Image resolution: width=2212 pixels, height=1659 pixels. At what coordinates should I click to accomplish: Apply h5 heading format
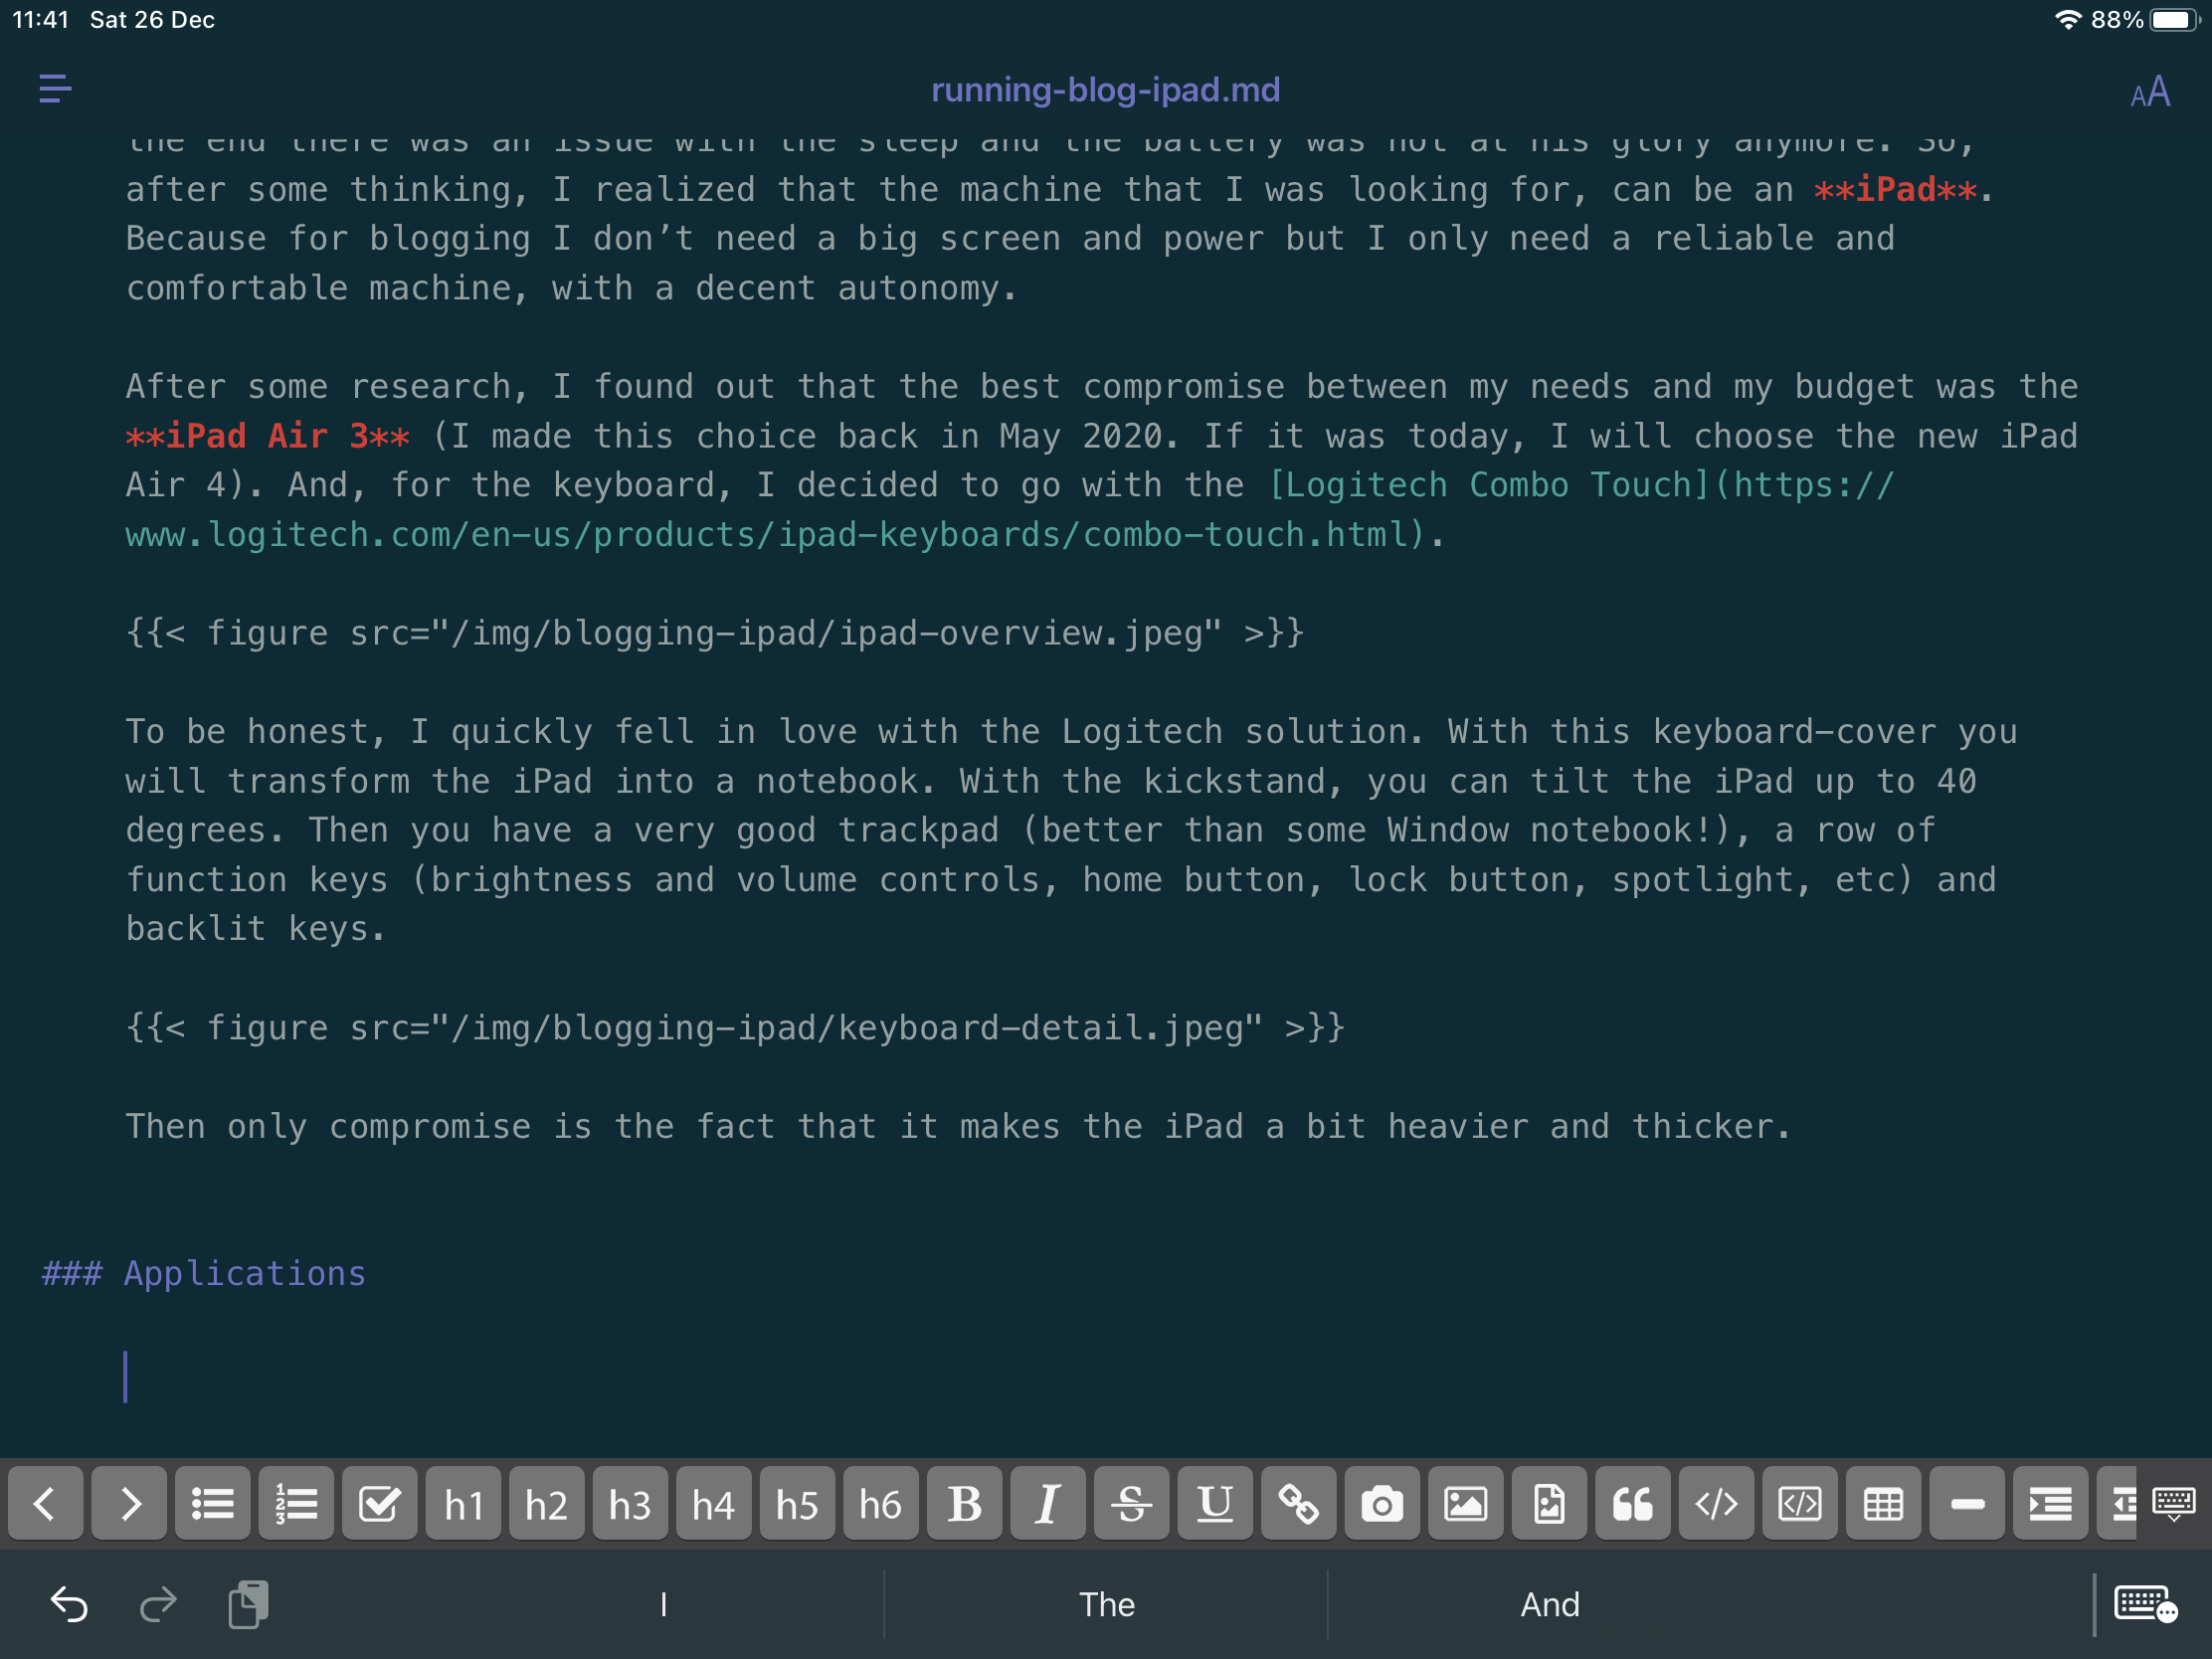[x=797, y=1503]
